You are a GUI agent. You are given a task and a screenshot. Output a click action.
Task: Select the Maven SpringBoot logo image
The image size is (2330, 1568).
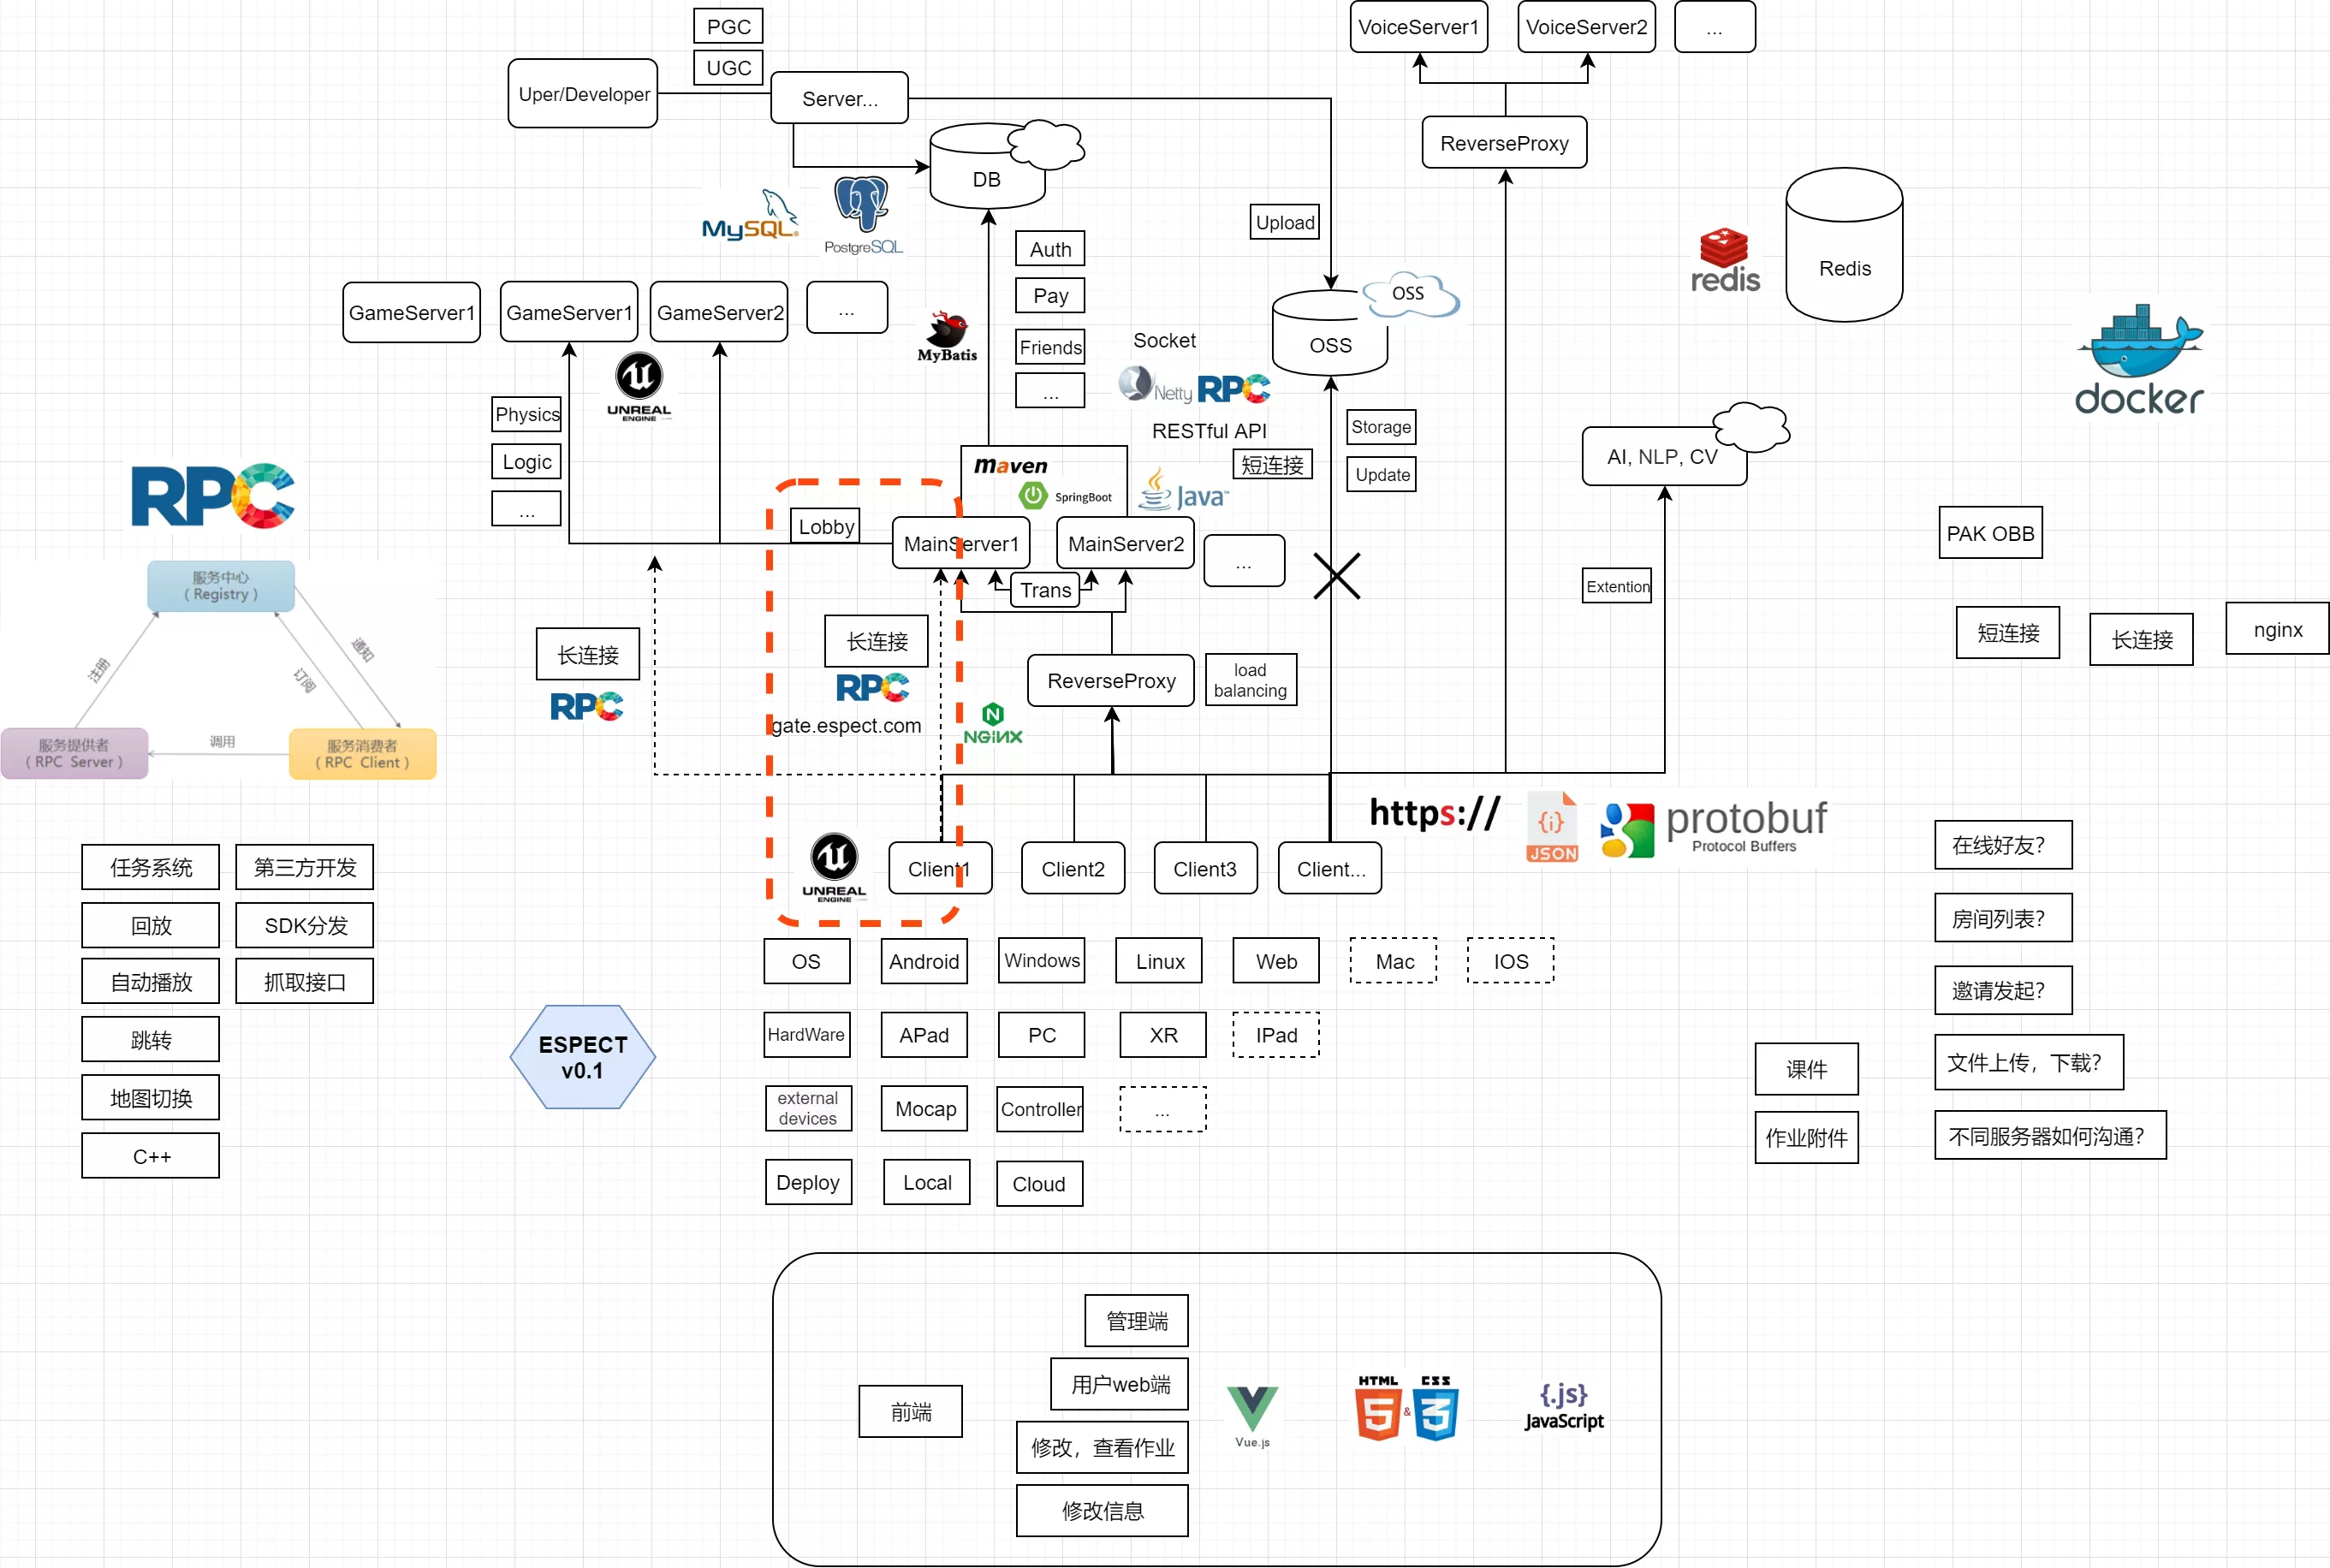pos(1043,481)
